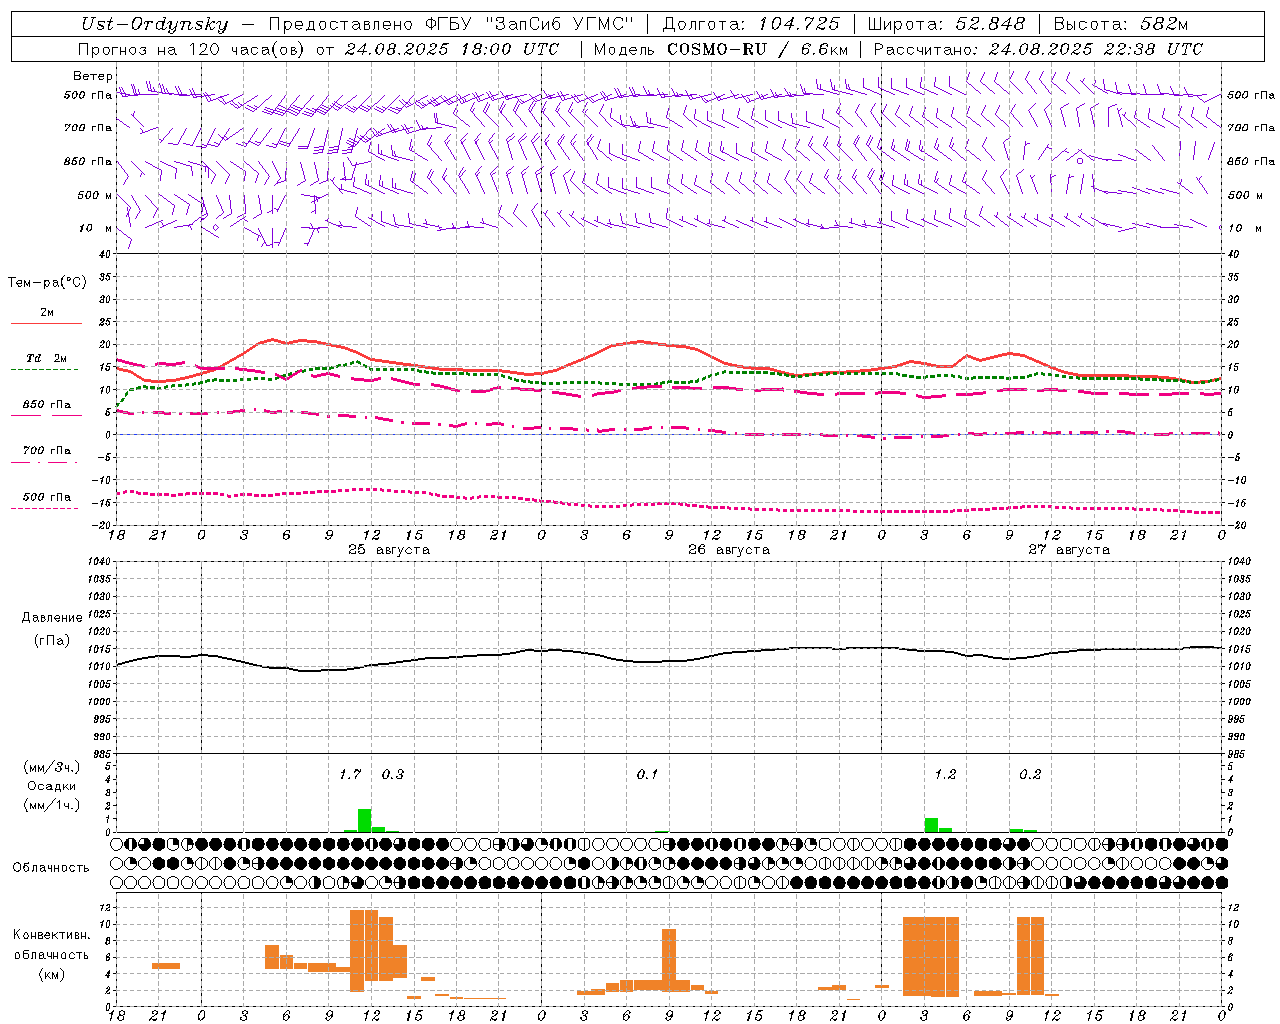Image resolution: width=1280 pixels, height=1024 pixels.
Task: Click the station name Ust-Ordynsky in header
Action: click(154, 24)
